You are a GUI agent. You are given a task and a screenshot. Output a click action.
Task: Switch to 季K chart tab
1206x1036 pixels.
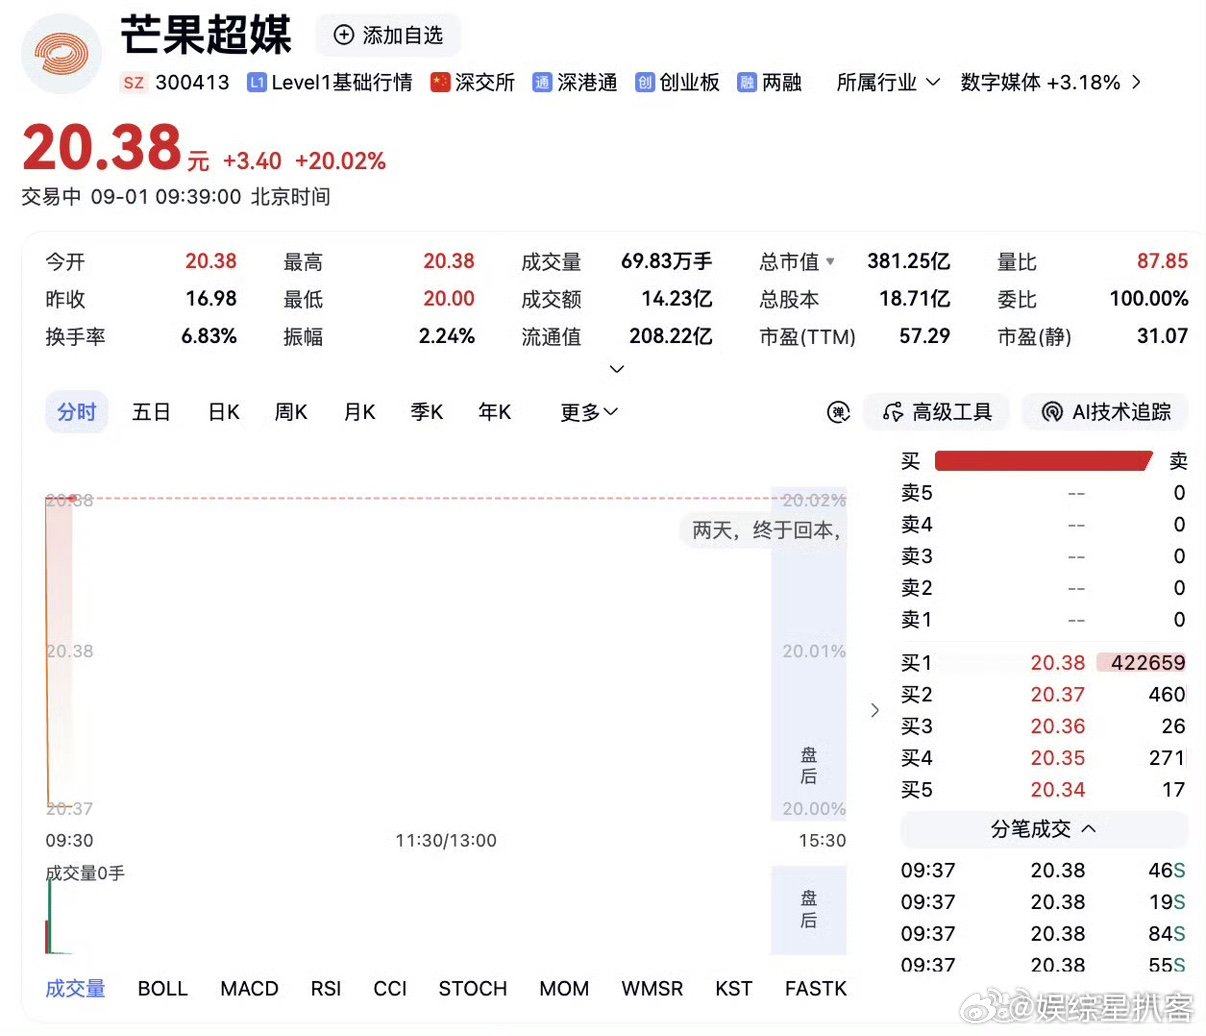pyautogui.click(x=427, y=412)
